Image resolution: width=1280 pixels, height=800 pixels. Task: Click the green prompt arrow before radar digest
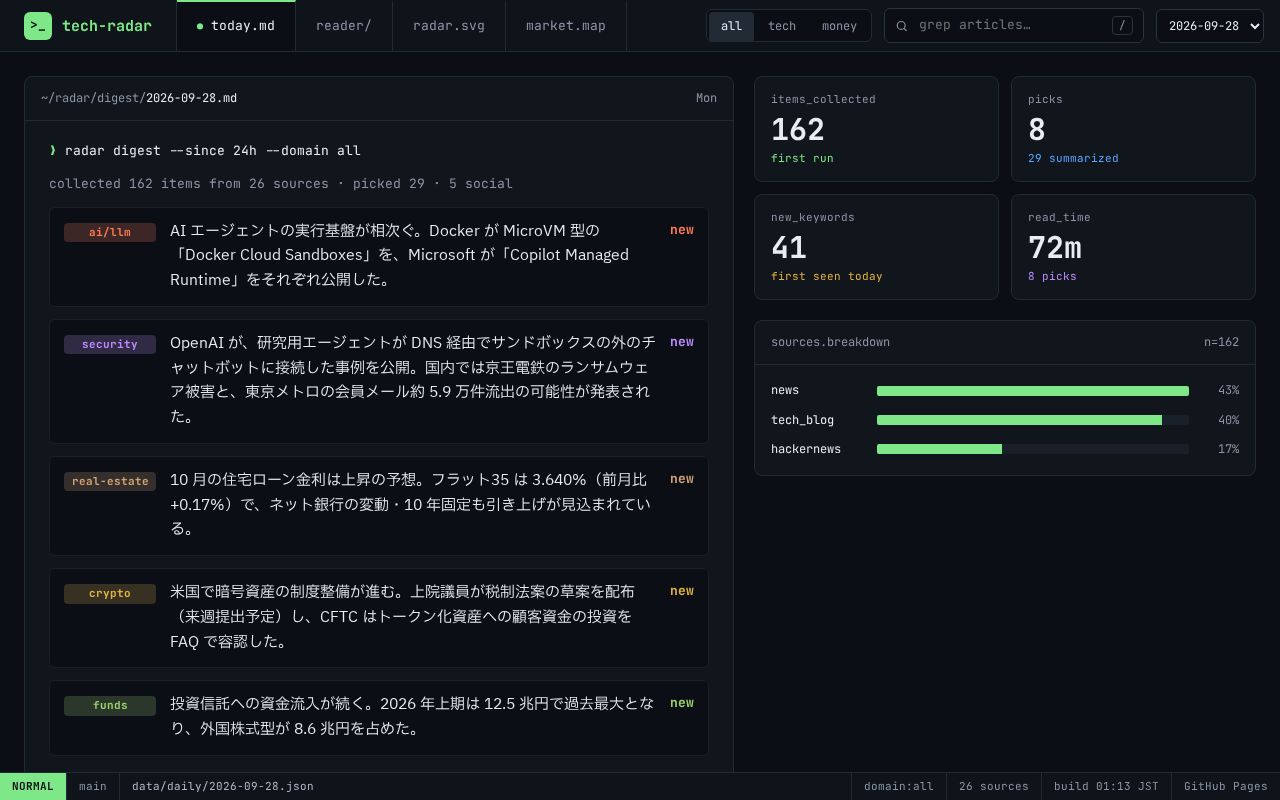click(x=53, y=150)
